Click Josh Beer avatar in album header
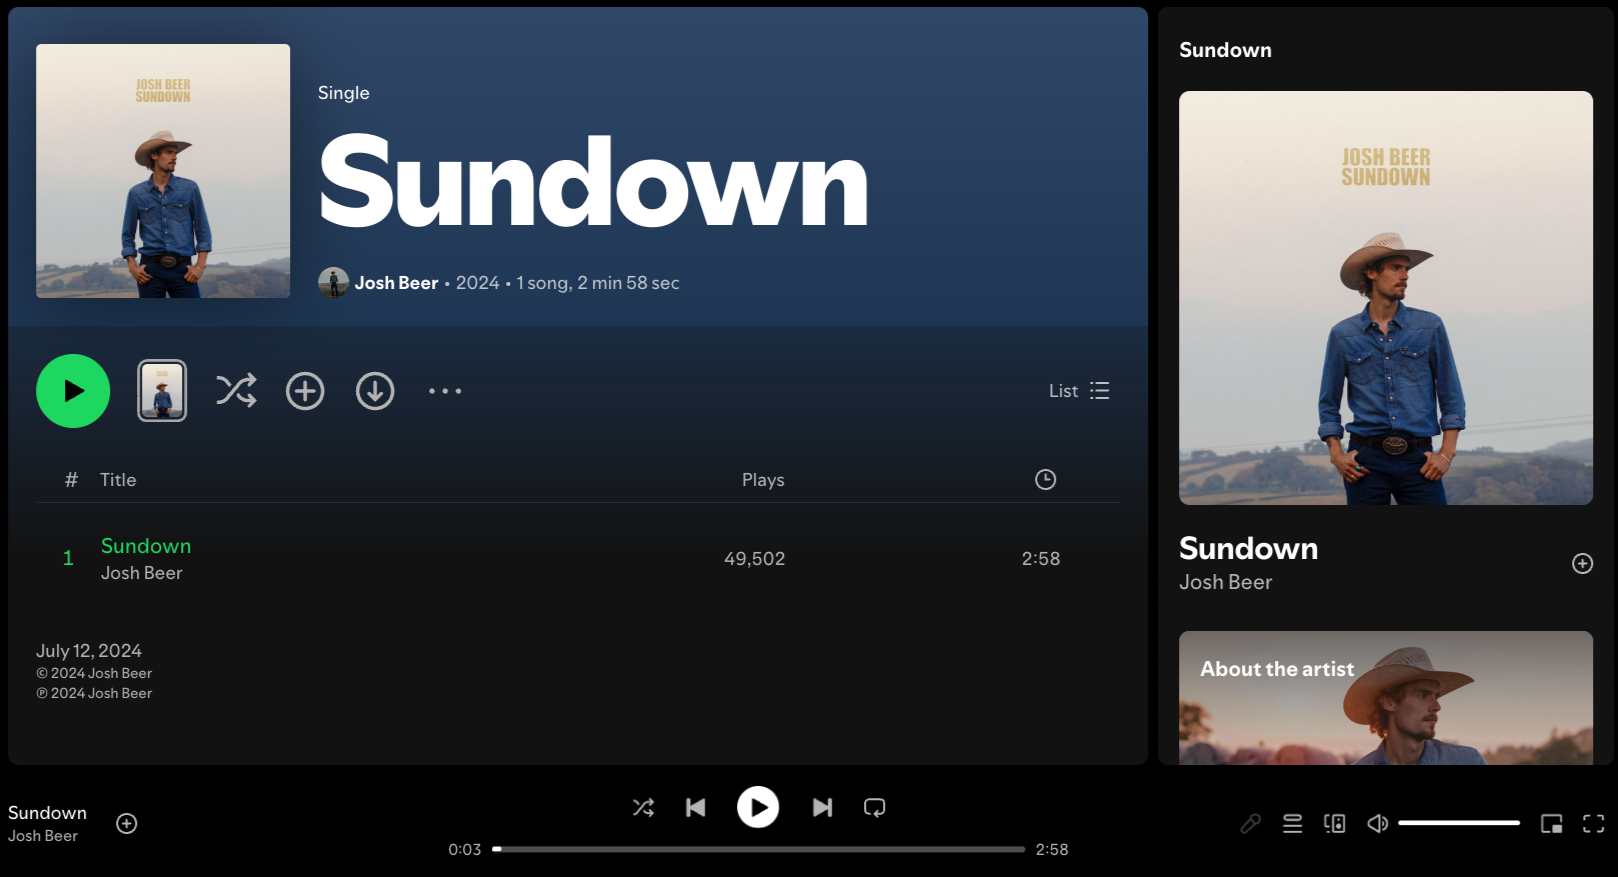The width and height of the screenshot is (1618, 877). point(333,283)
